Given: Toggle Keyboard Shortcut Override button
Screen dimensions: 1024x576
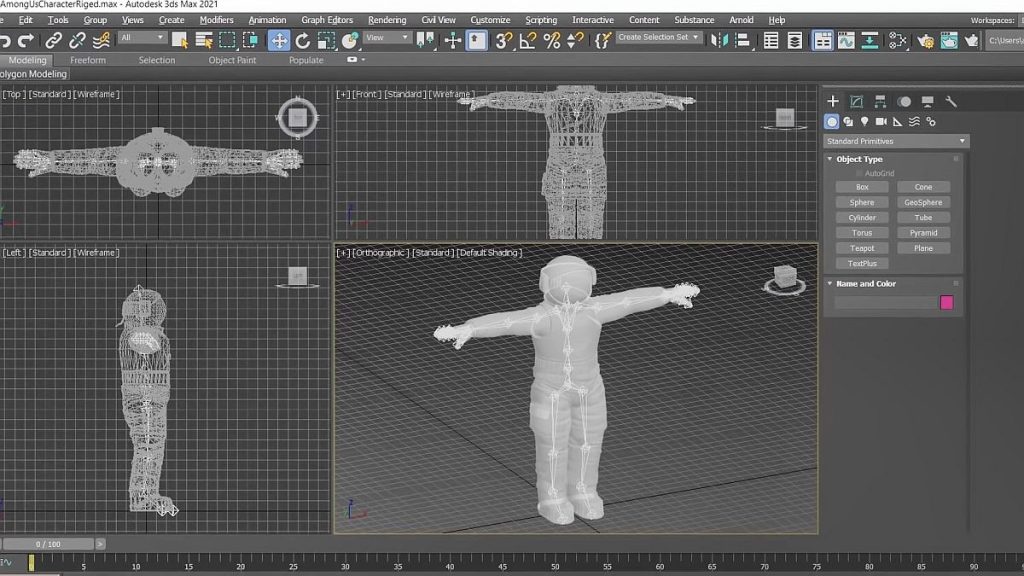Looking at the screenshot, I should click(477, 41).
